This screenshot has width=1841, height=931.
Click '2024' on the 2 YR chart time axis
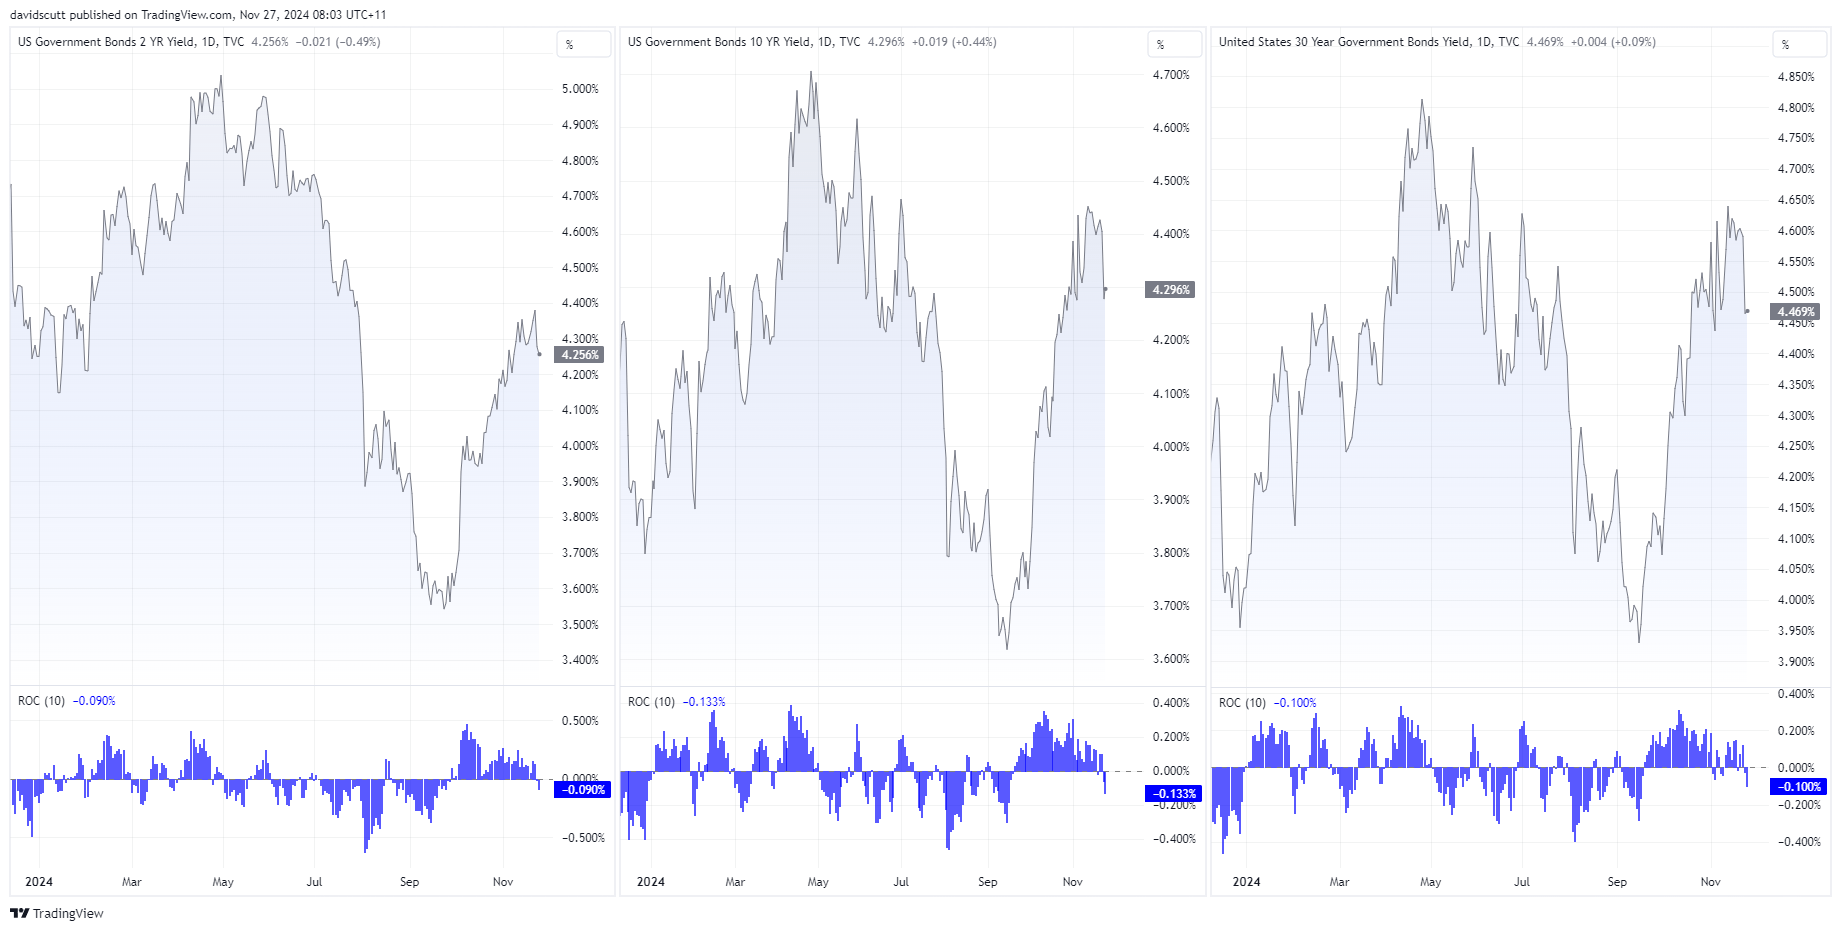click(39, 882)
